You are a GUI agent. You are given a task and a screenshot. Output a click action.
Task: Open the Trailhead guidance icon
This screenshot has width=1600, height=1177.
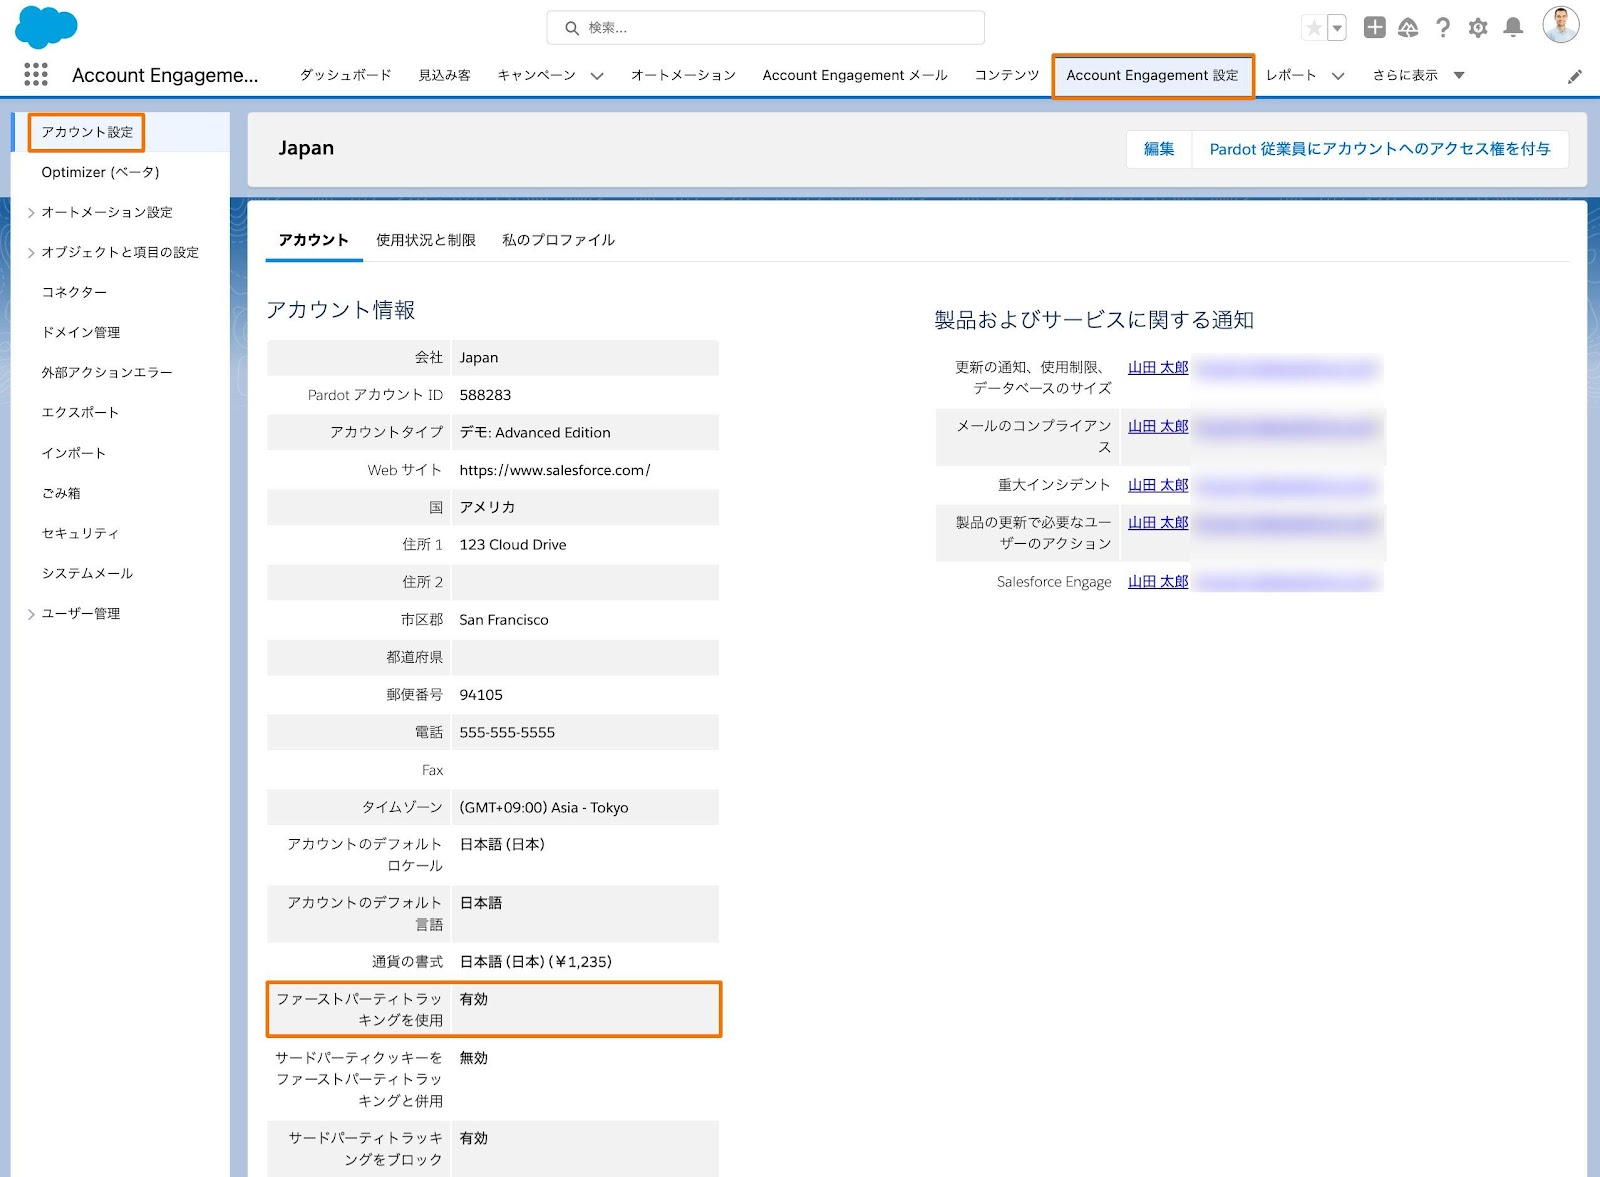[x=1408, y=28]
